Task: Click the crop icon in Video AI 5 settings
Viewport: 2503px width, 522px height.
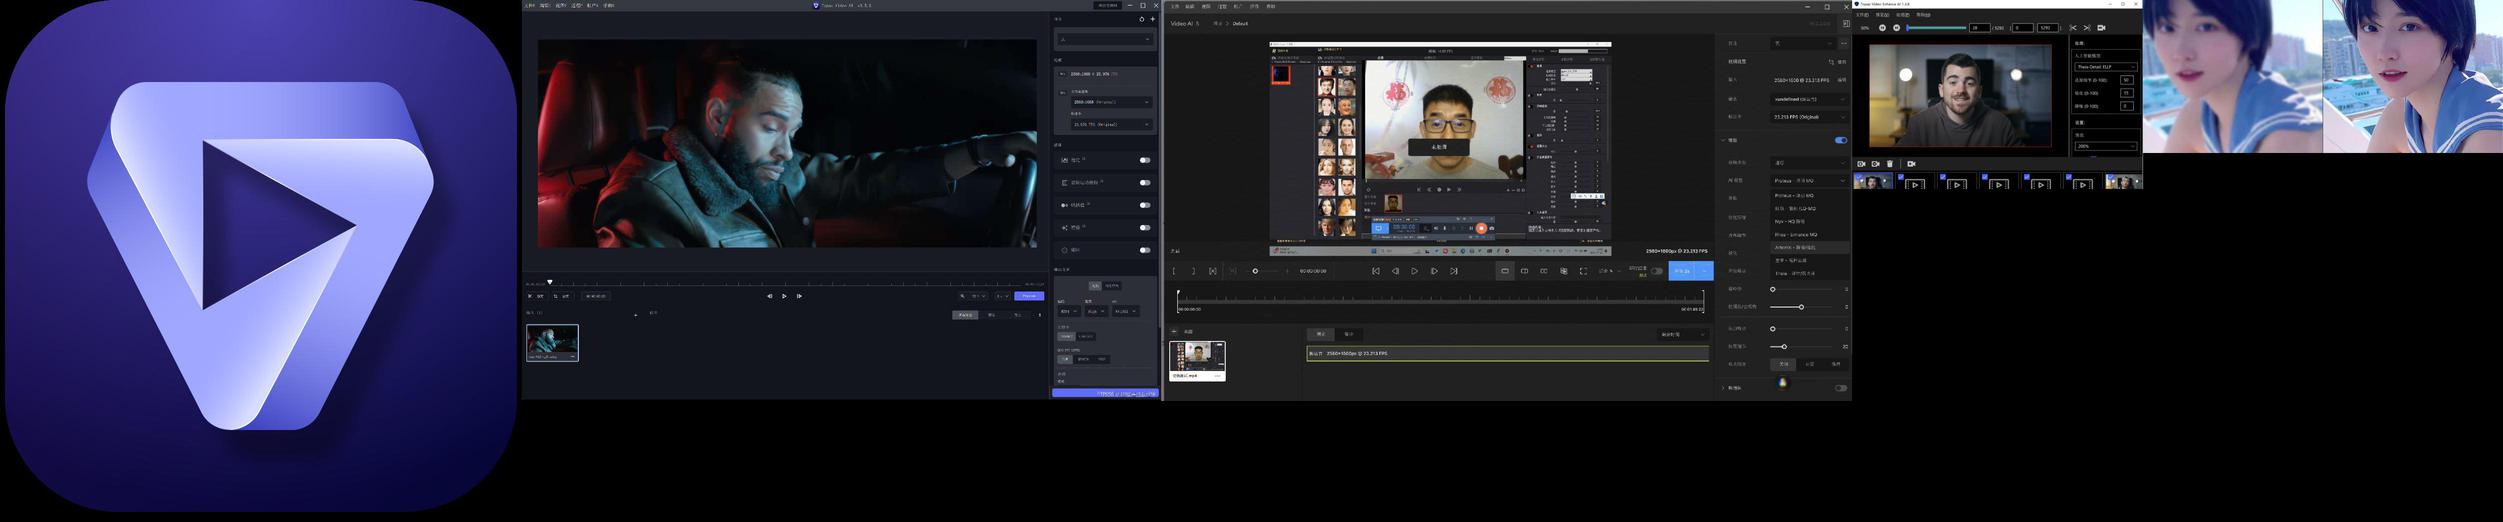Action: [x=1831, y=62]
